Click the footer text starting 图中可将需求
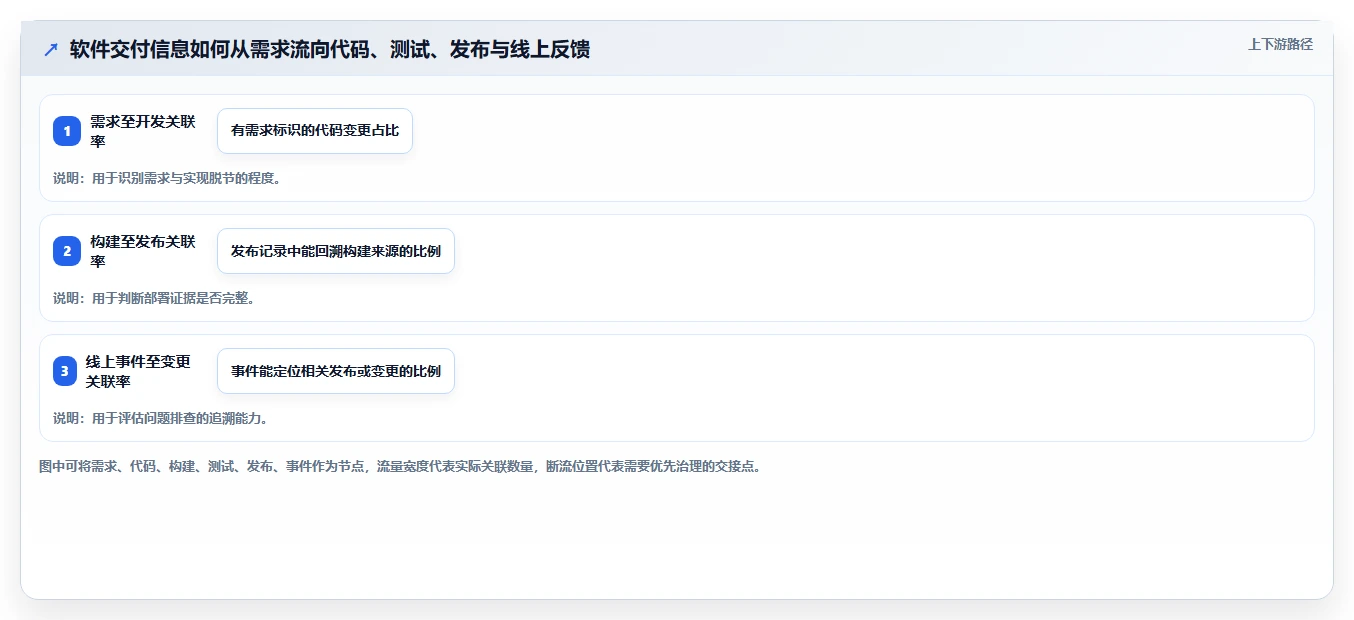 point(400,466)
